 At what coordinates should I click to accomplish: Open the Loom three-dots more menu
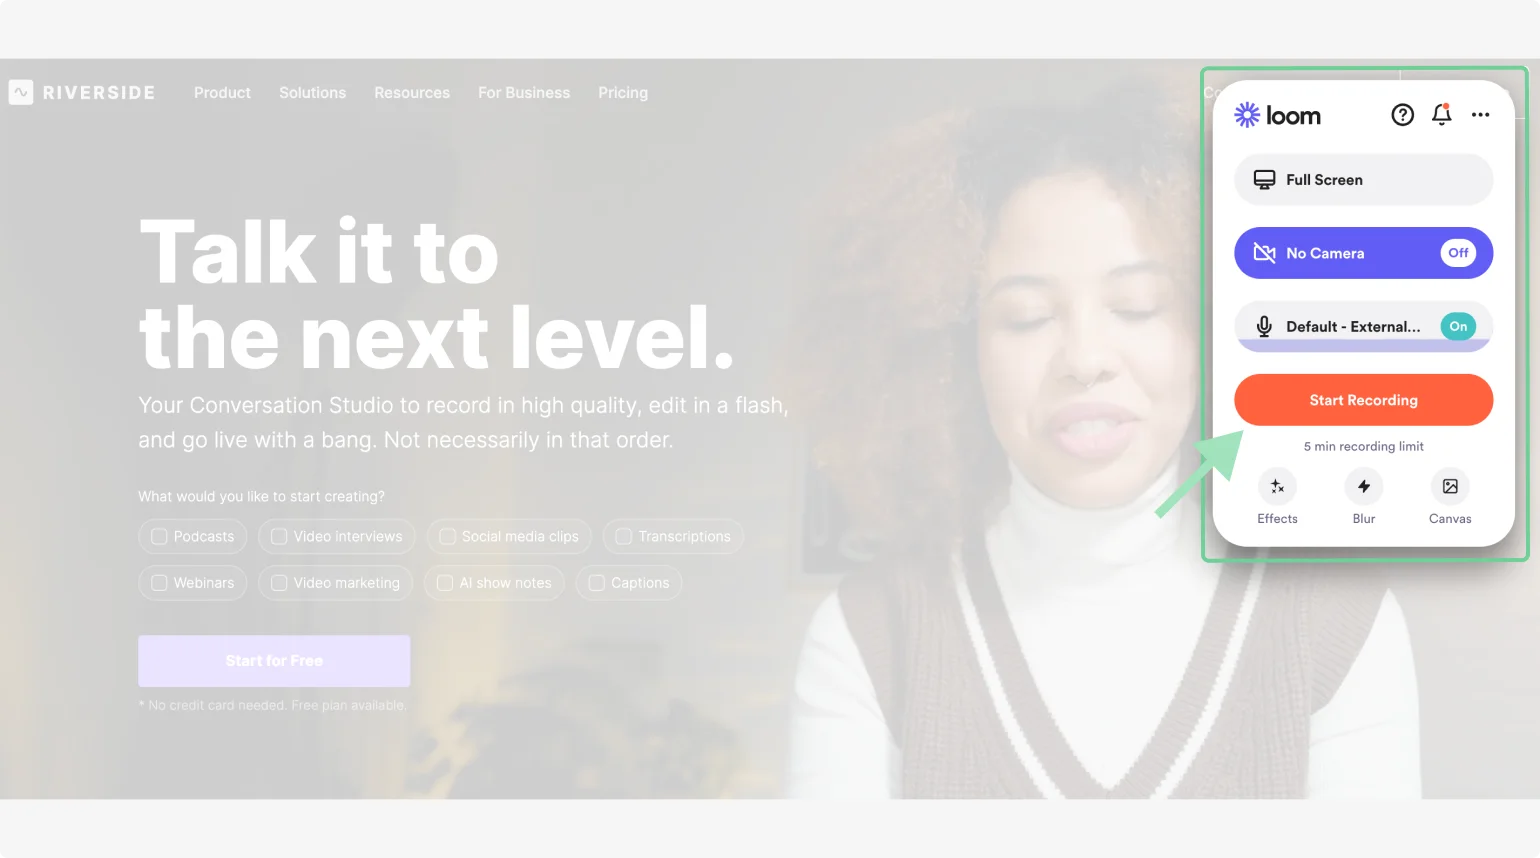(1480, 115)
